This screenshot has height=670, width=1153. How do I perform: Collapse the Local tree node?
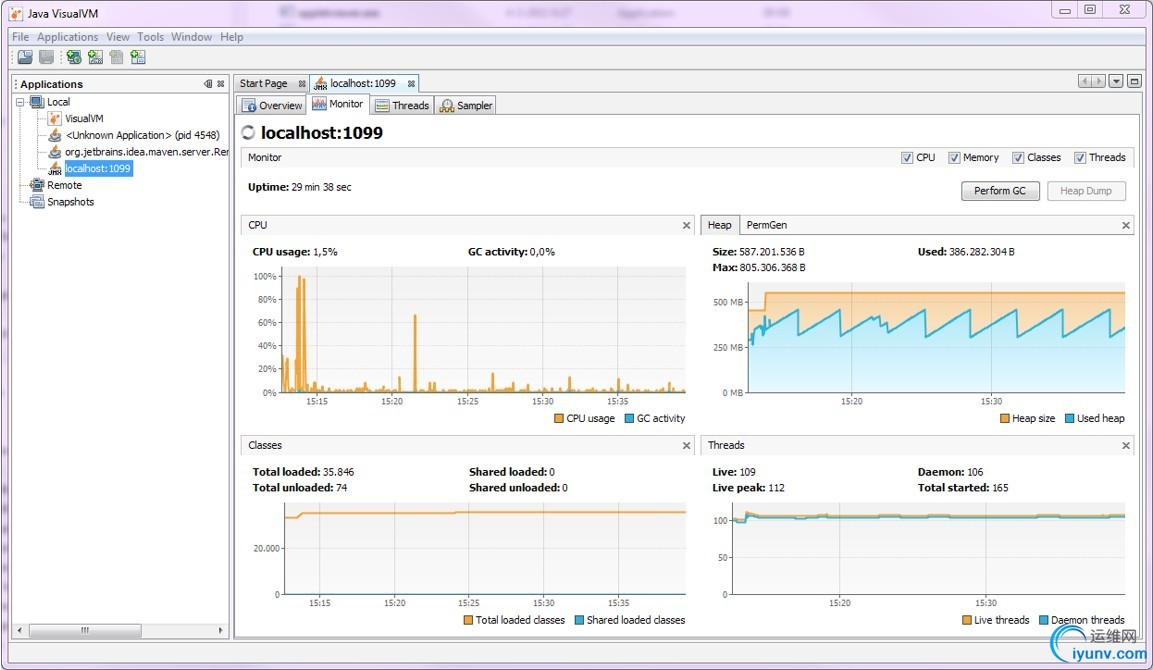coord(21,102)
